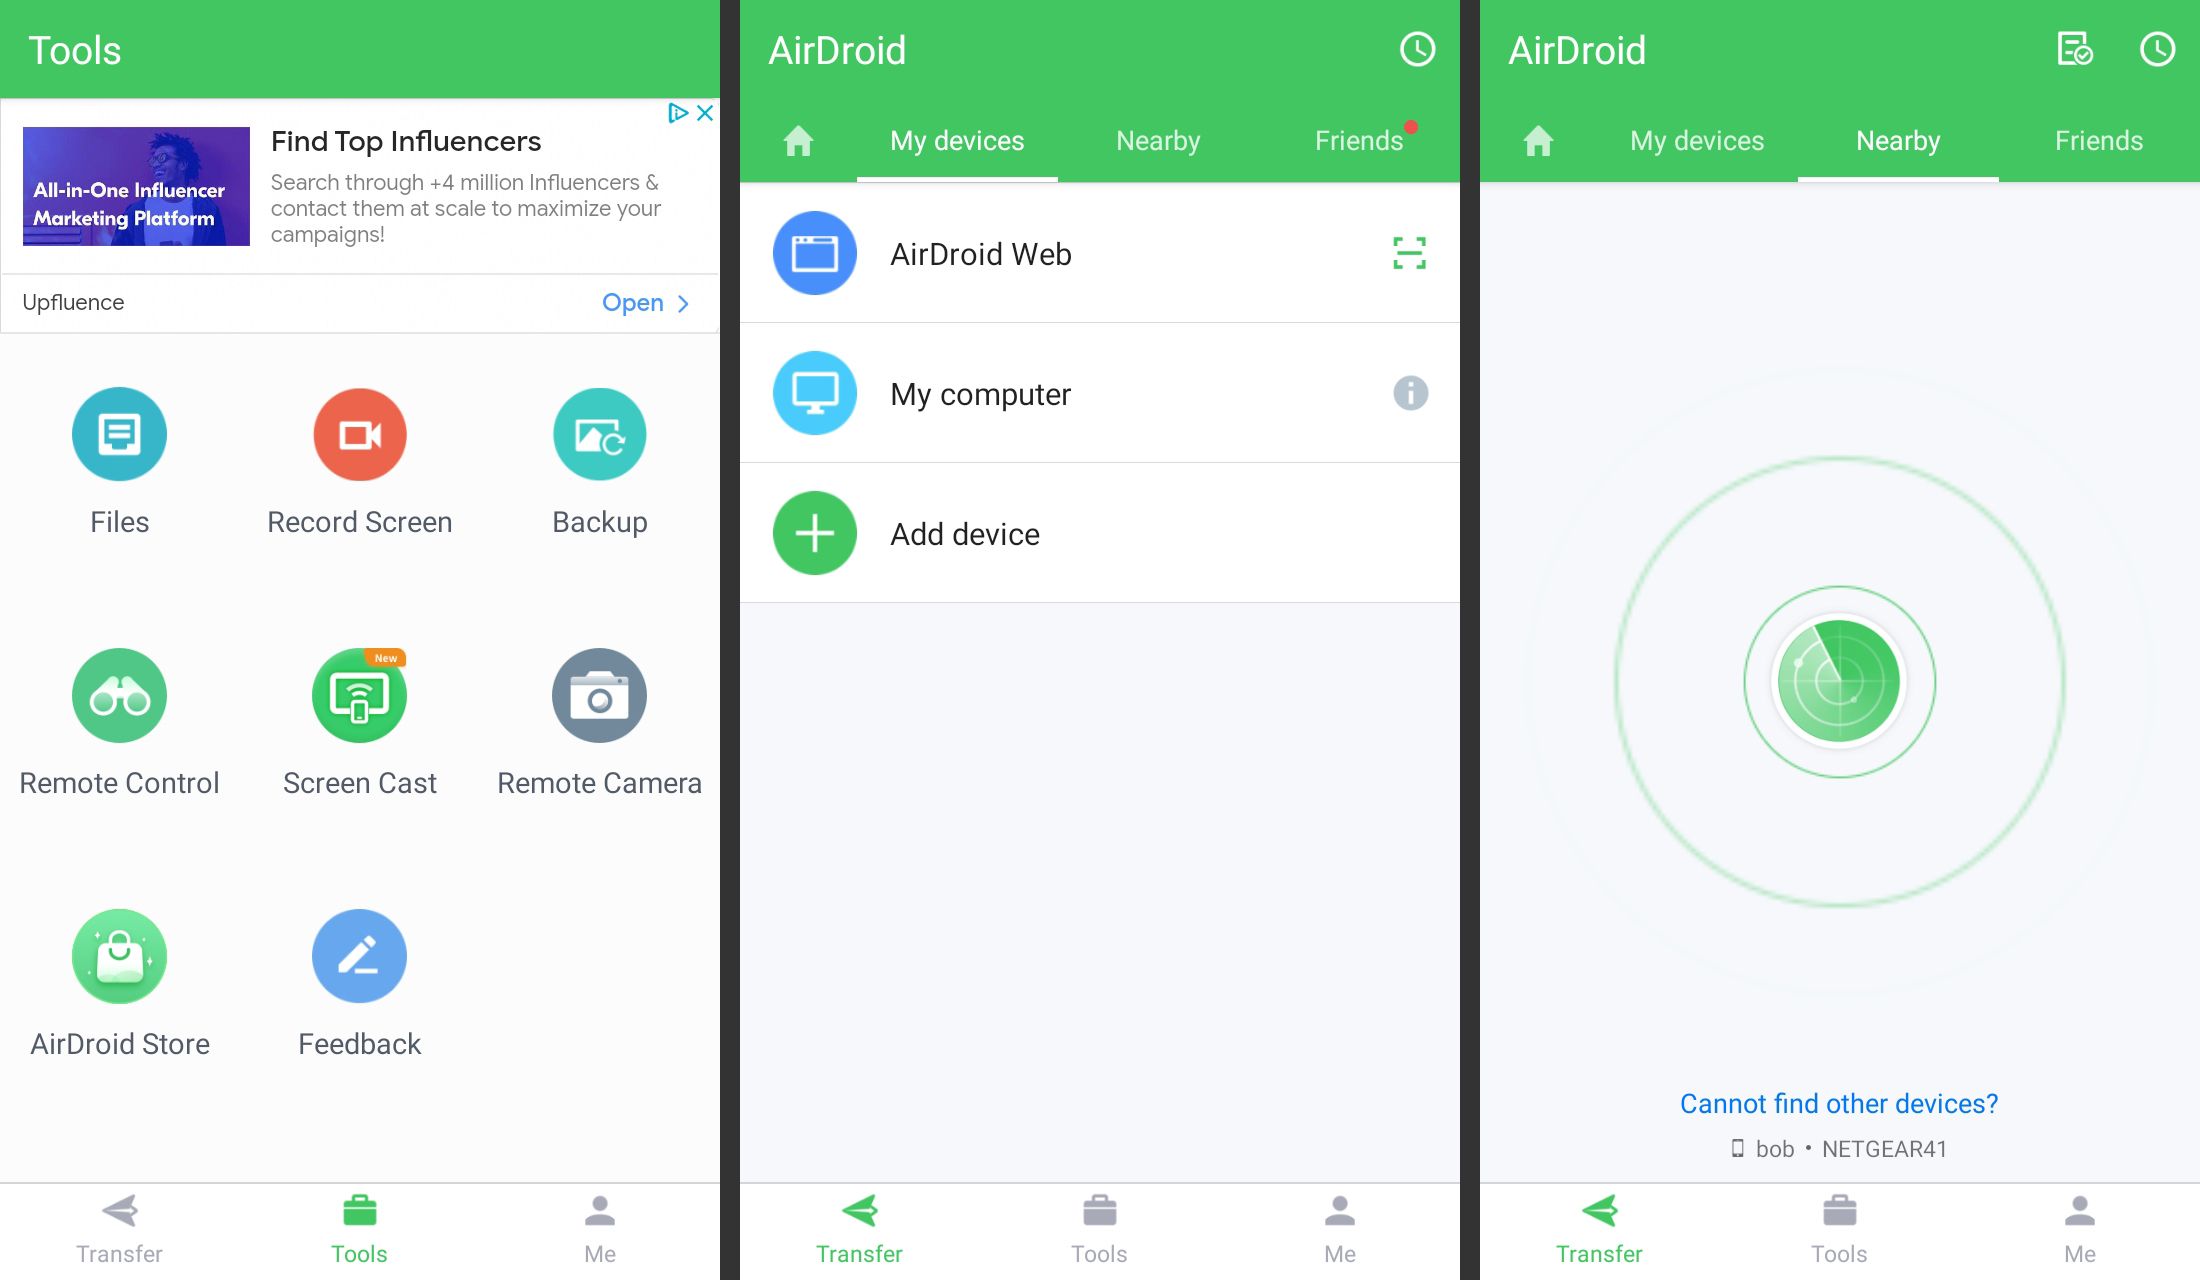Close the Upfluence advertisement

pos(705,113)
